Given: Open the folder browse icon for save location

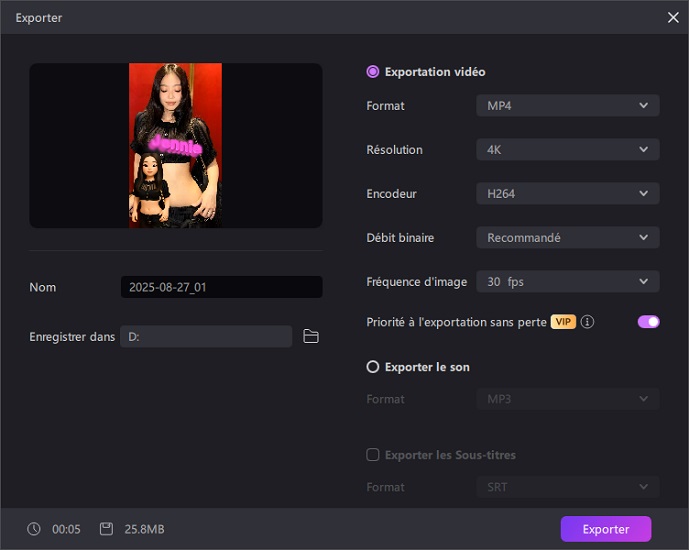Looking at the screenshot, I should [311, 337].
